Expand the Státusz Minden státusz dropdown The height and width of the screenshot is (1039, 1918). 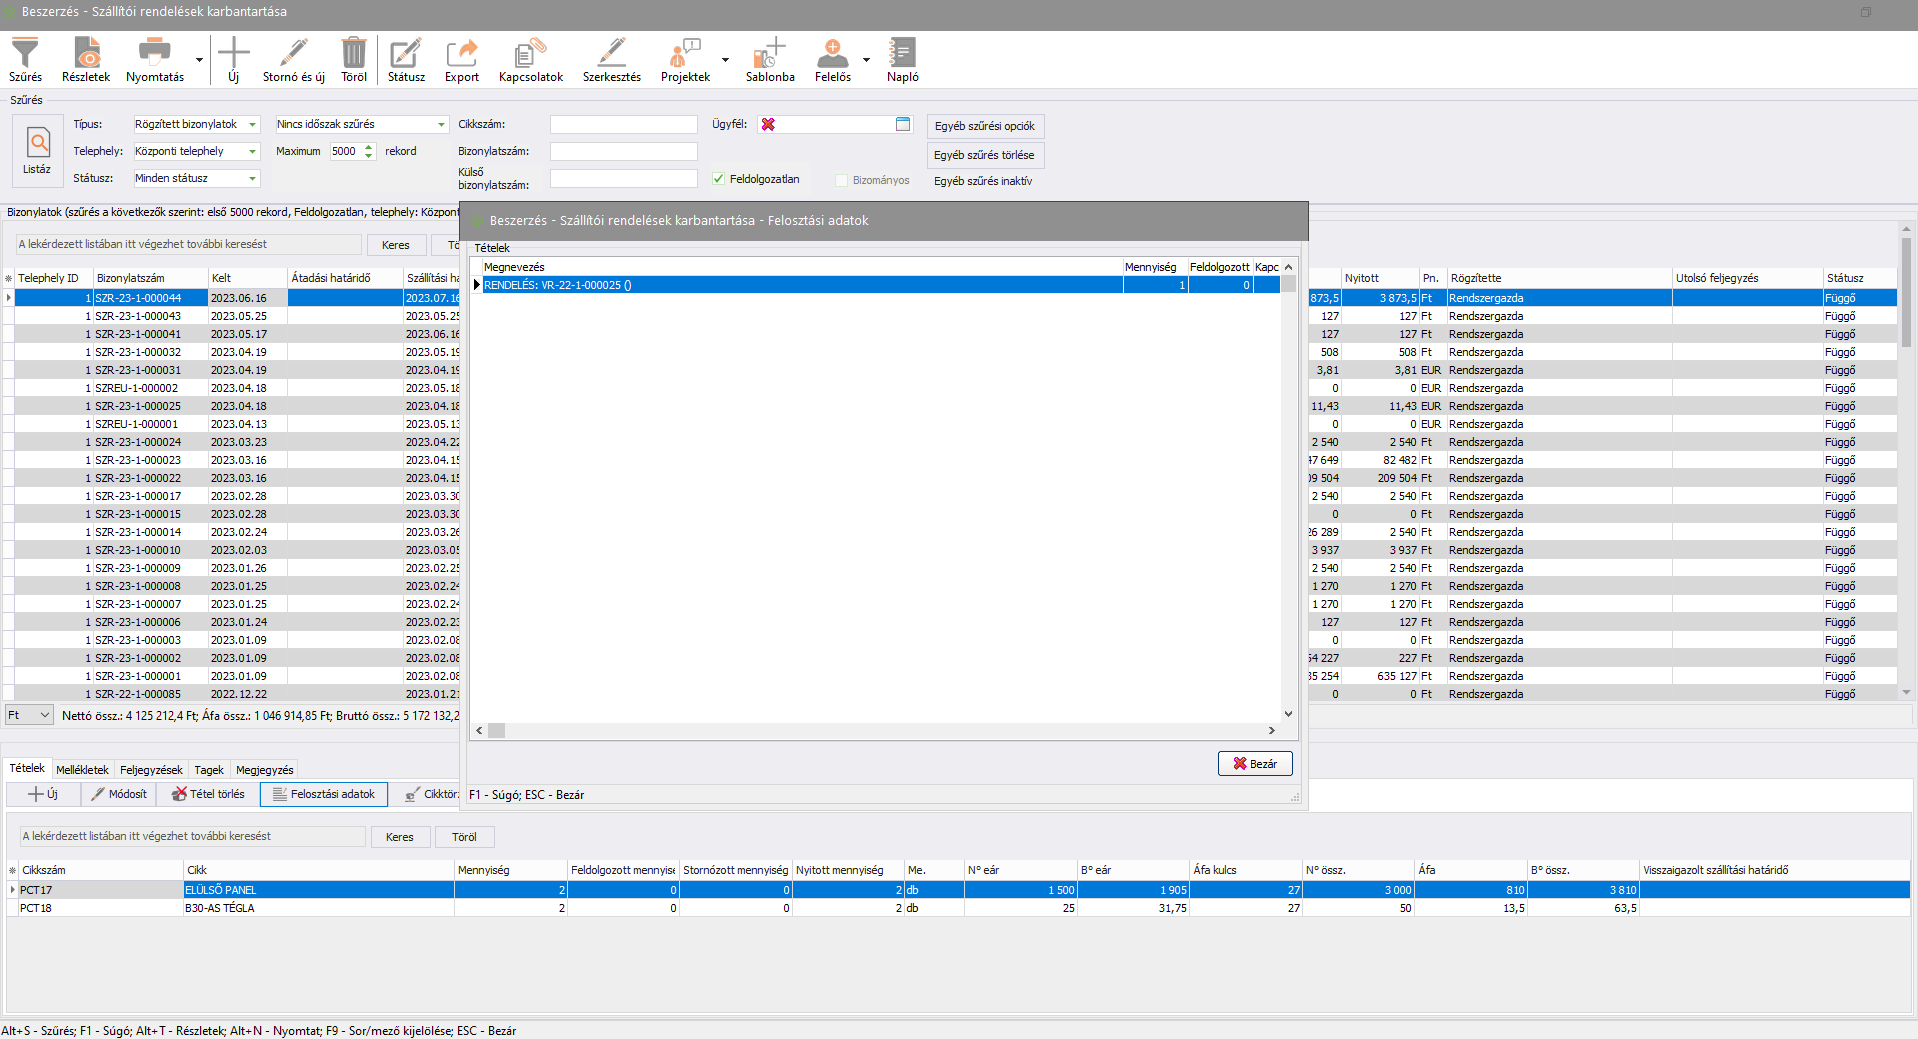[252, 179]
